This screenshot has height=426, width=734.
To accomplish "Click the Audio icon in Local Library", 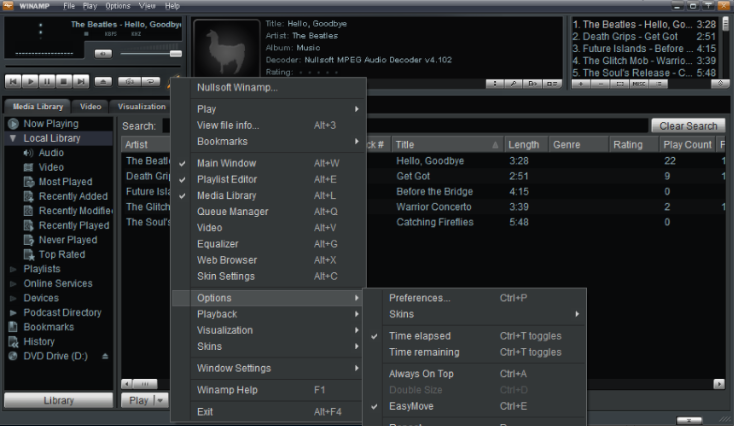I will [x=29, y=153].
